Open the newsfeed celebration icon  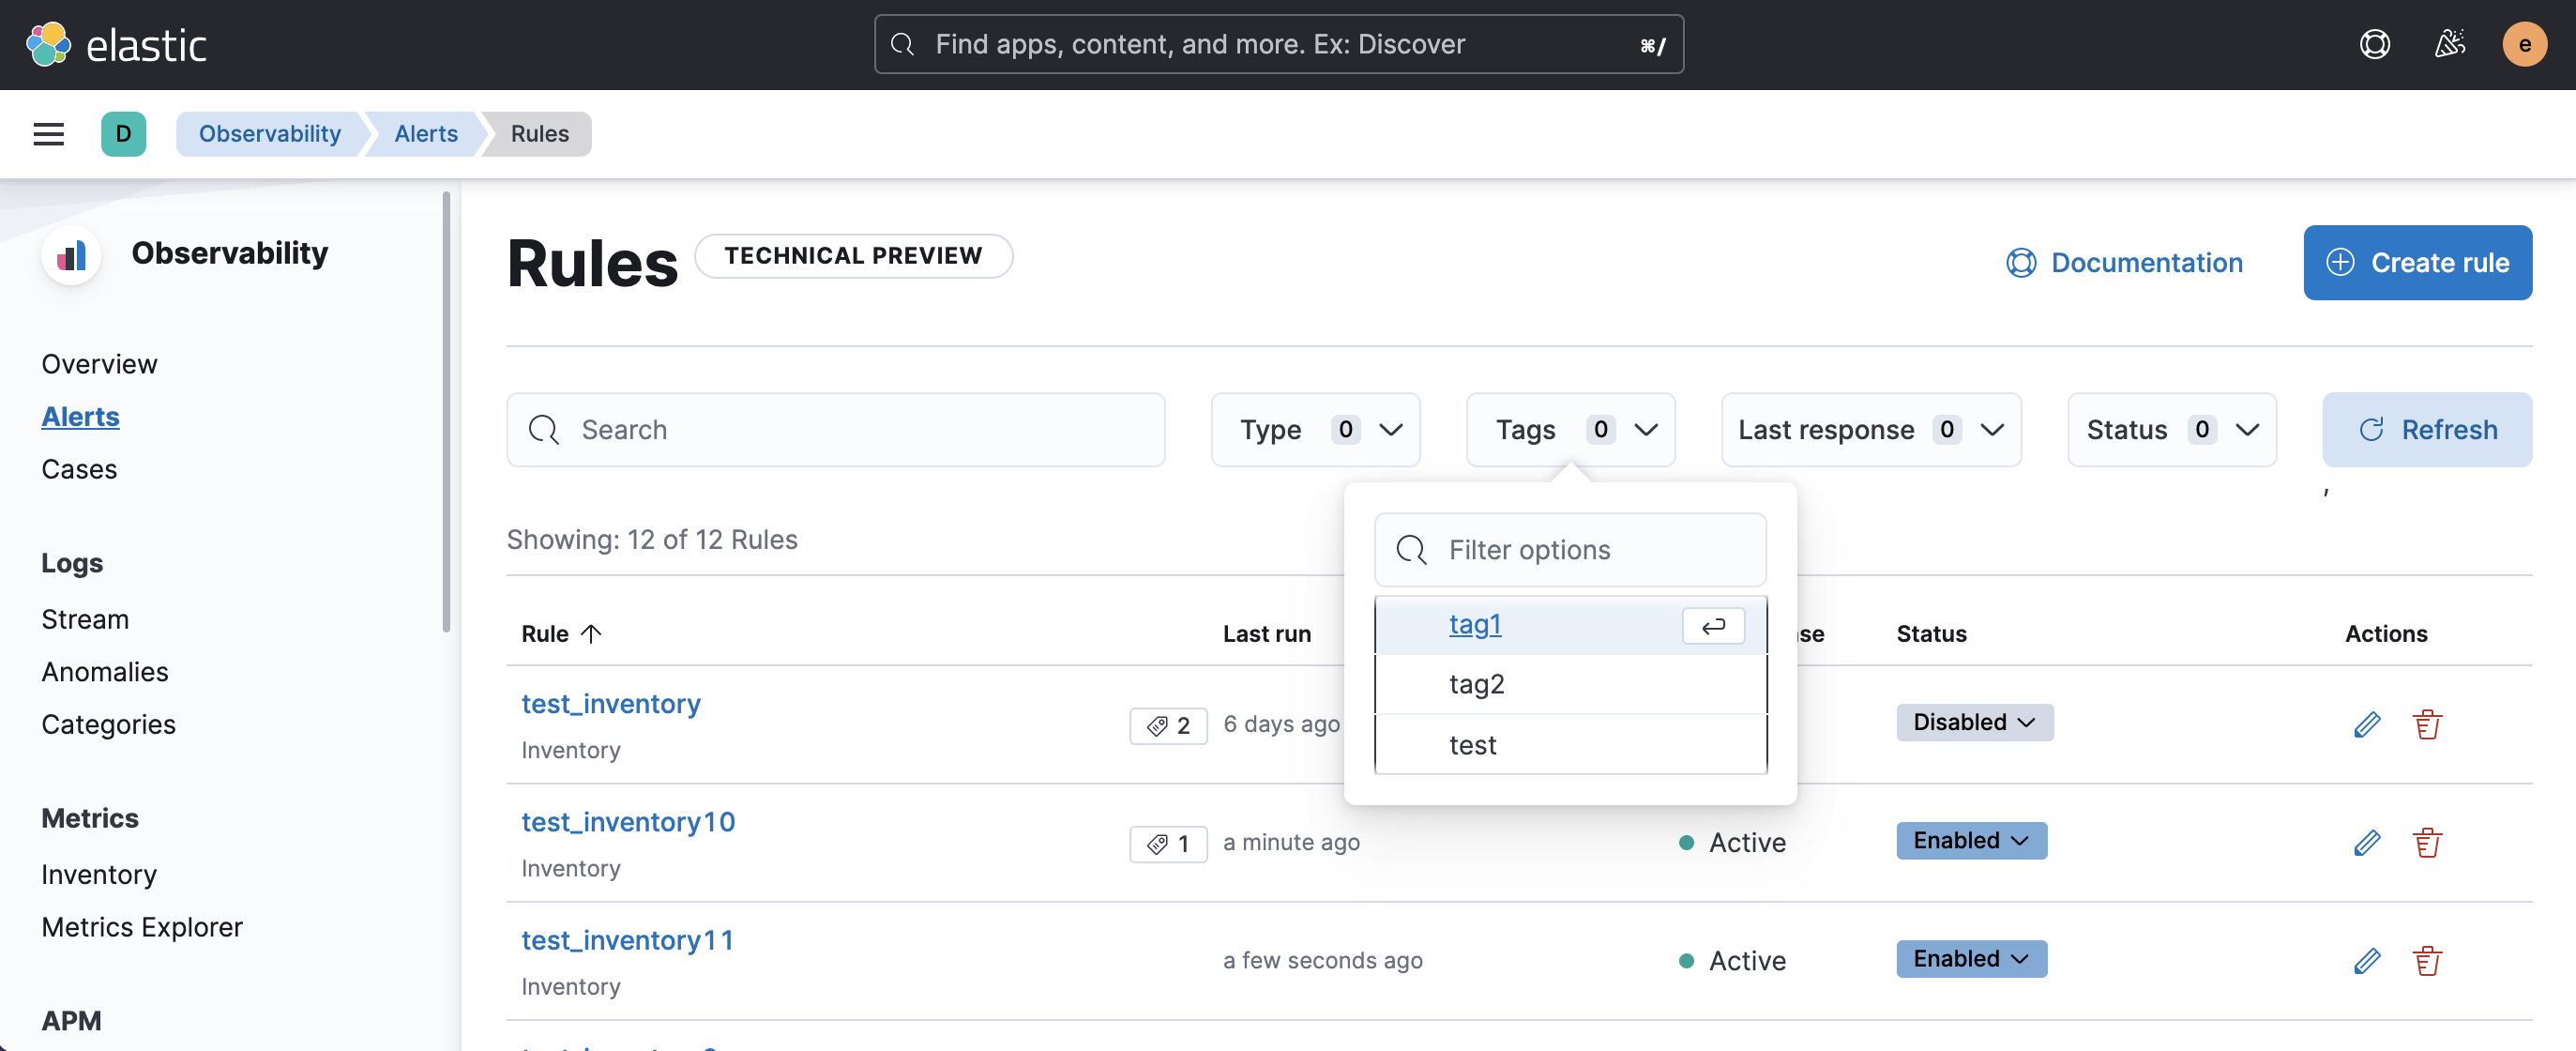click(2449, 44)
